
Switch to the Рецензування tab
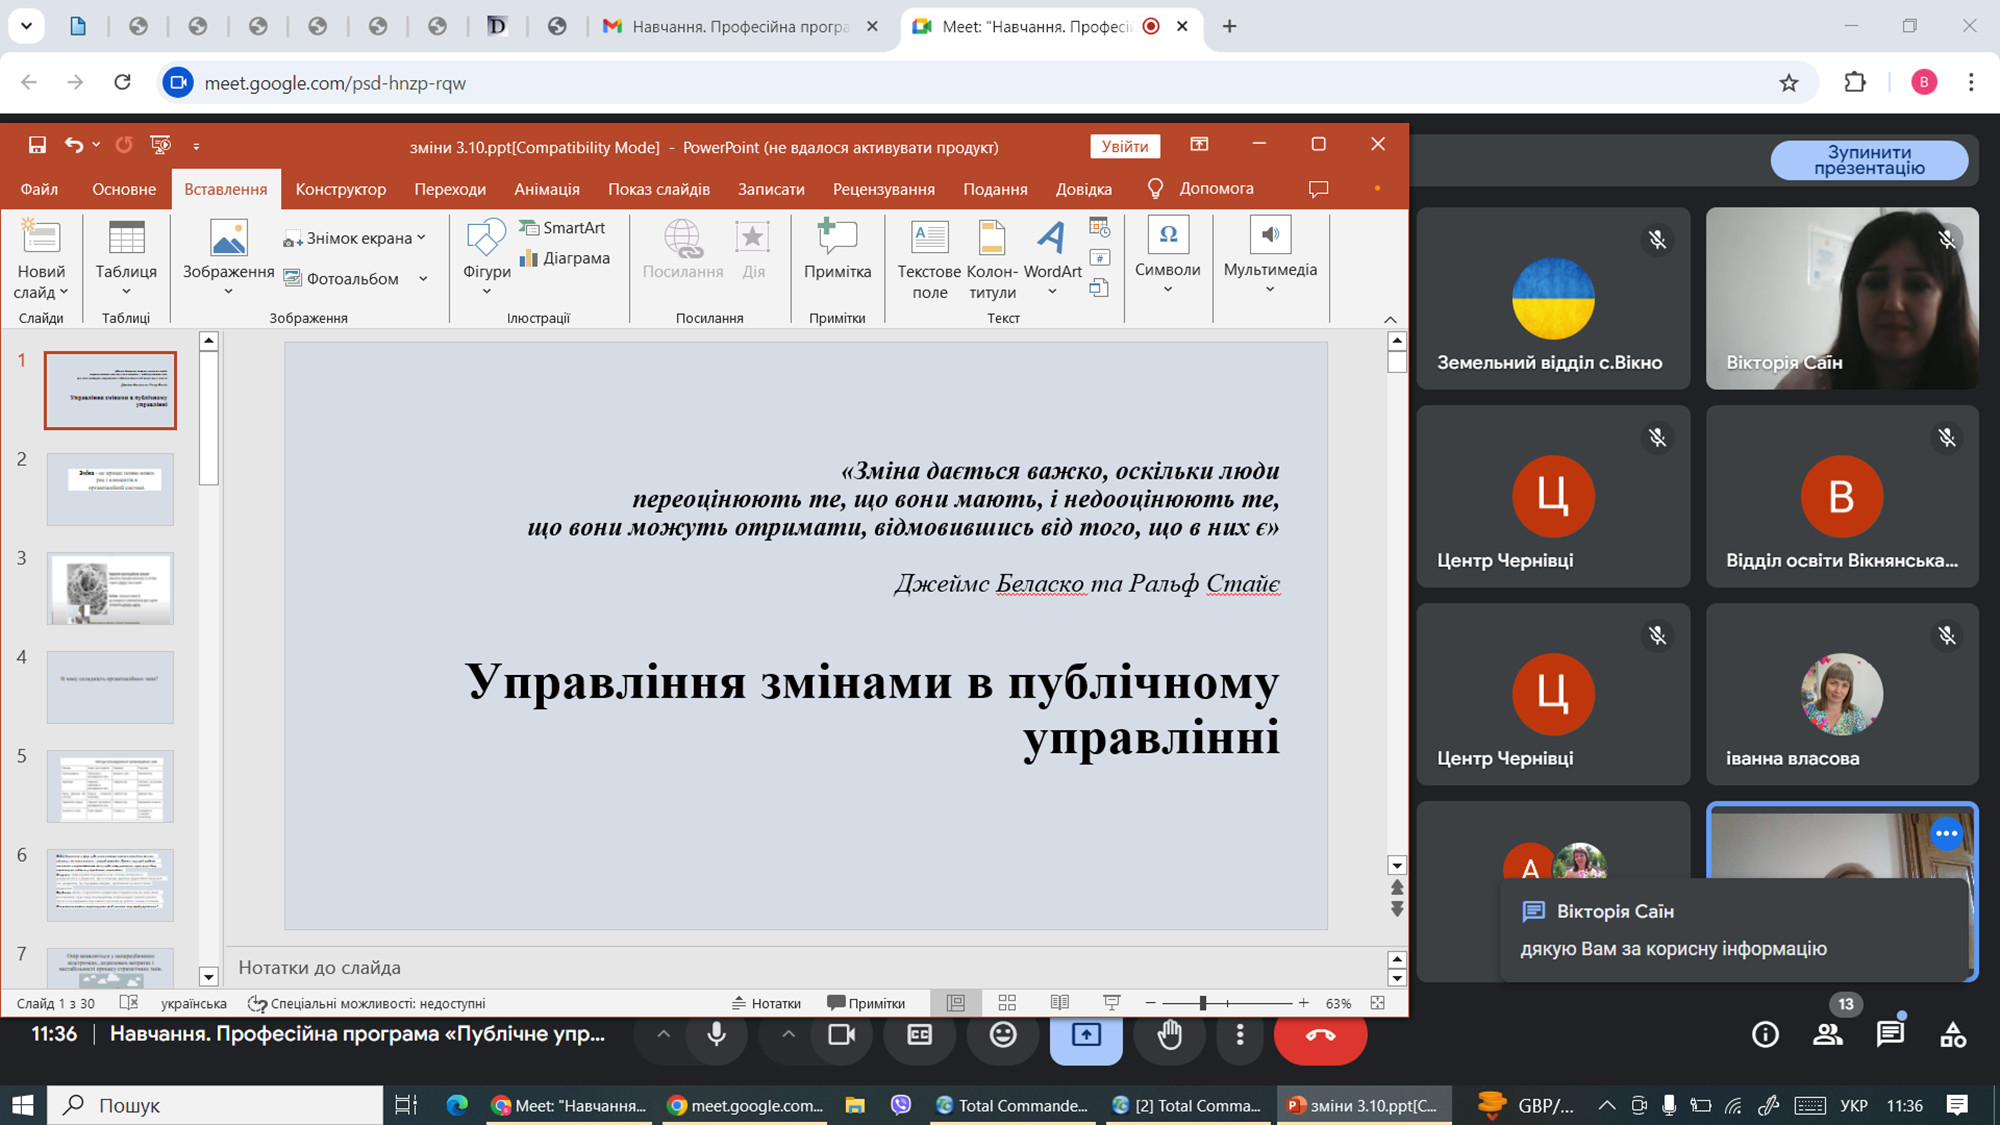click(883, 189)
